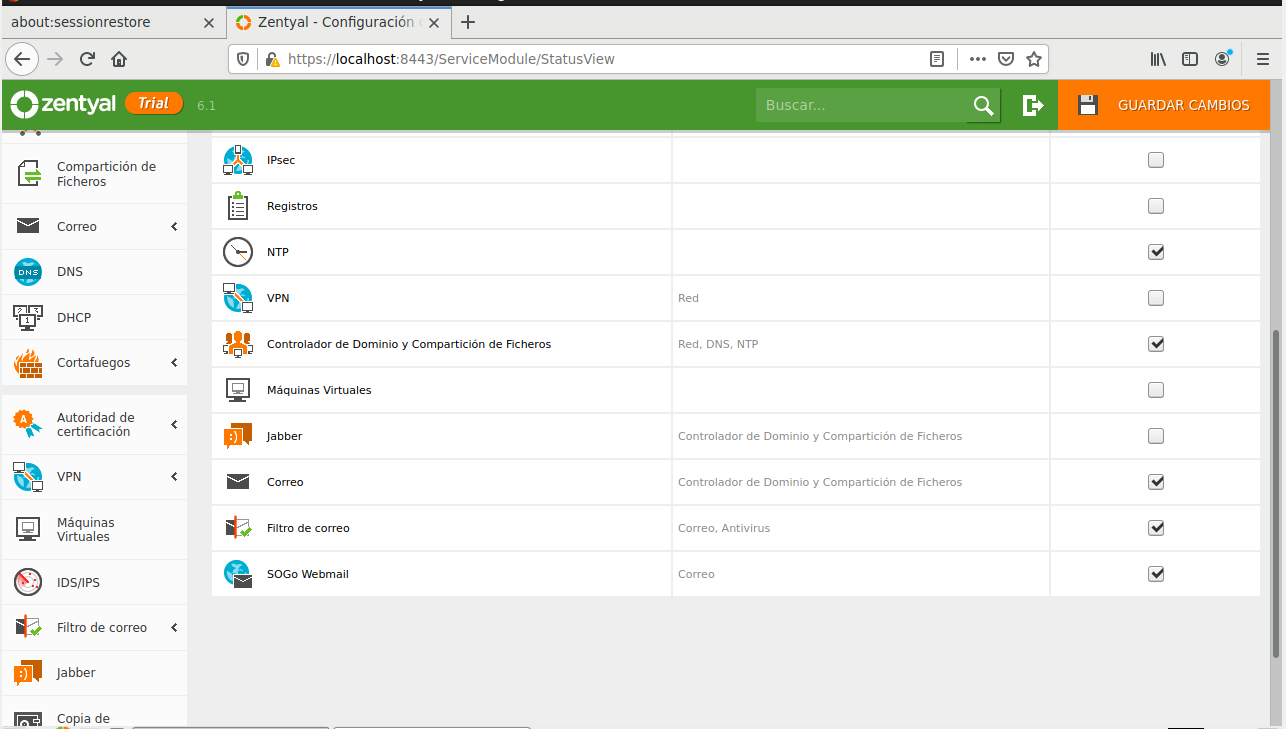The width and height of the screenshot is (1286, 729).
Task: Click the logout icon next to search
Action: [x=1033, y=105]
